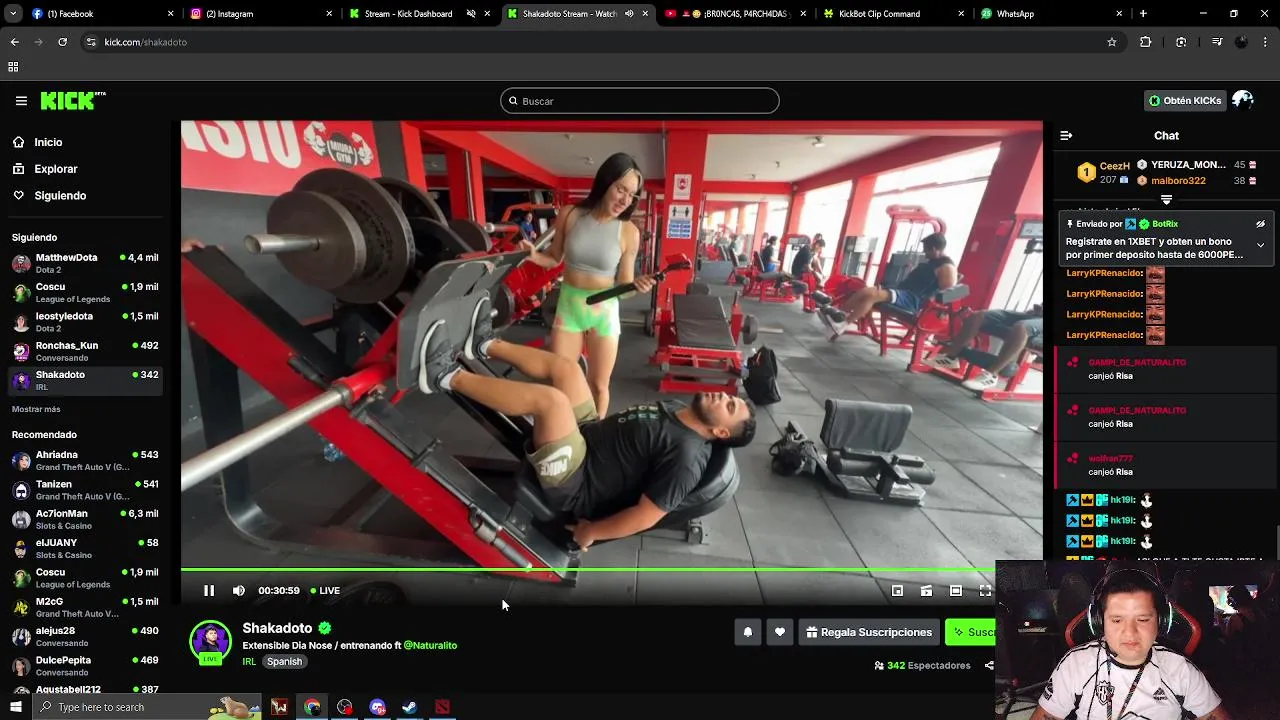Expand Mostrar más following list
This screenshot has height=720, width=1280.
[x=36, y=409]
